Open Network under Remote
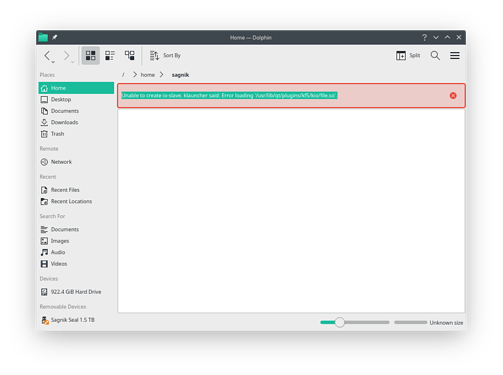Viewport: 503px width, 375px height. tap(76, 162)
